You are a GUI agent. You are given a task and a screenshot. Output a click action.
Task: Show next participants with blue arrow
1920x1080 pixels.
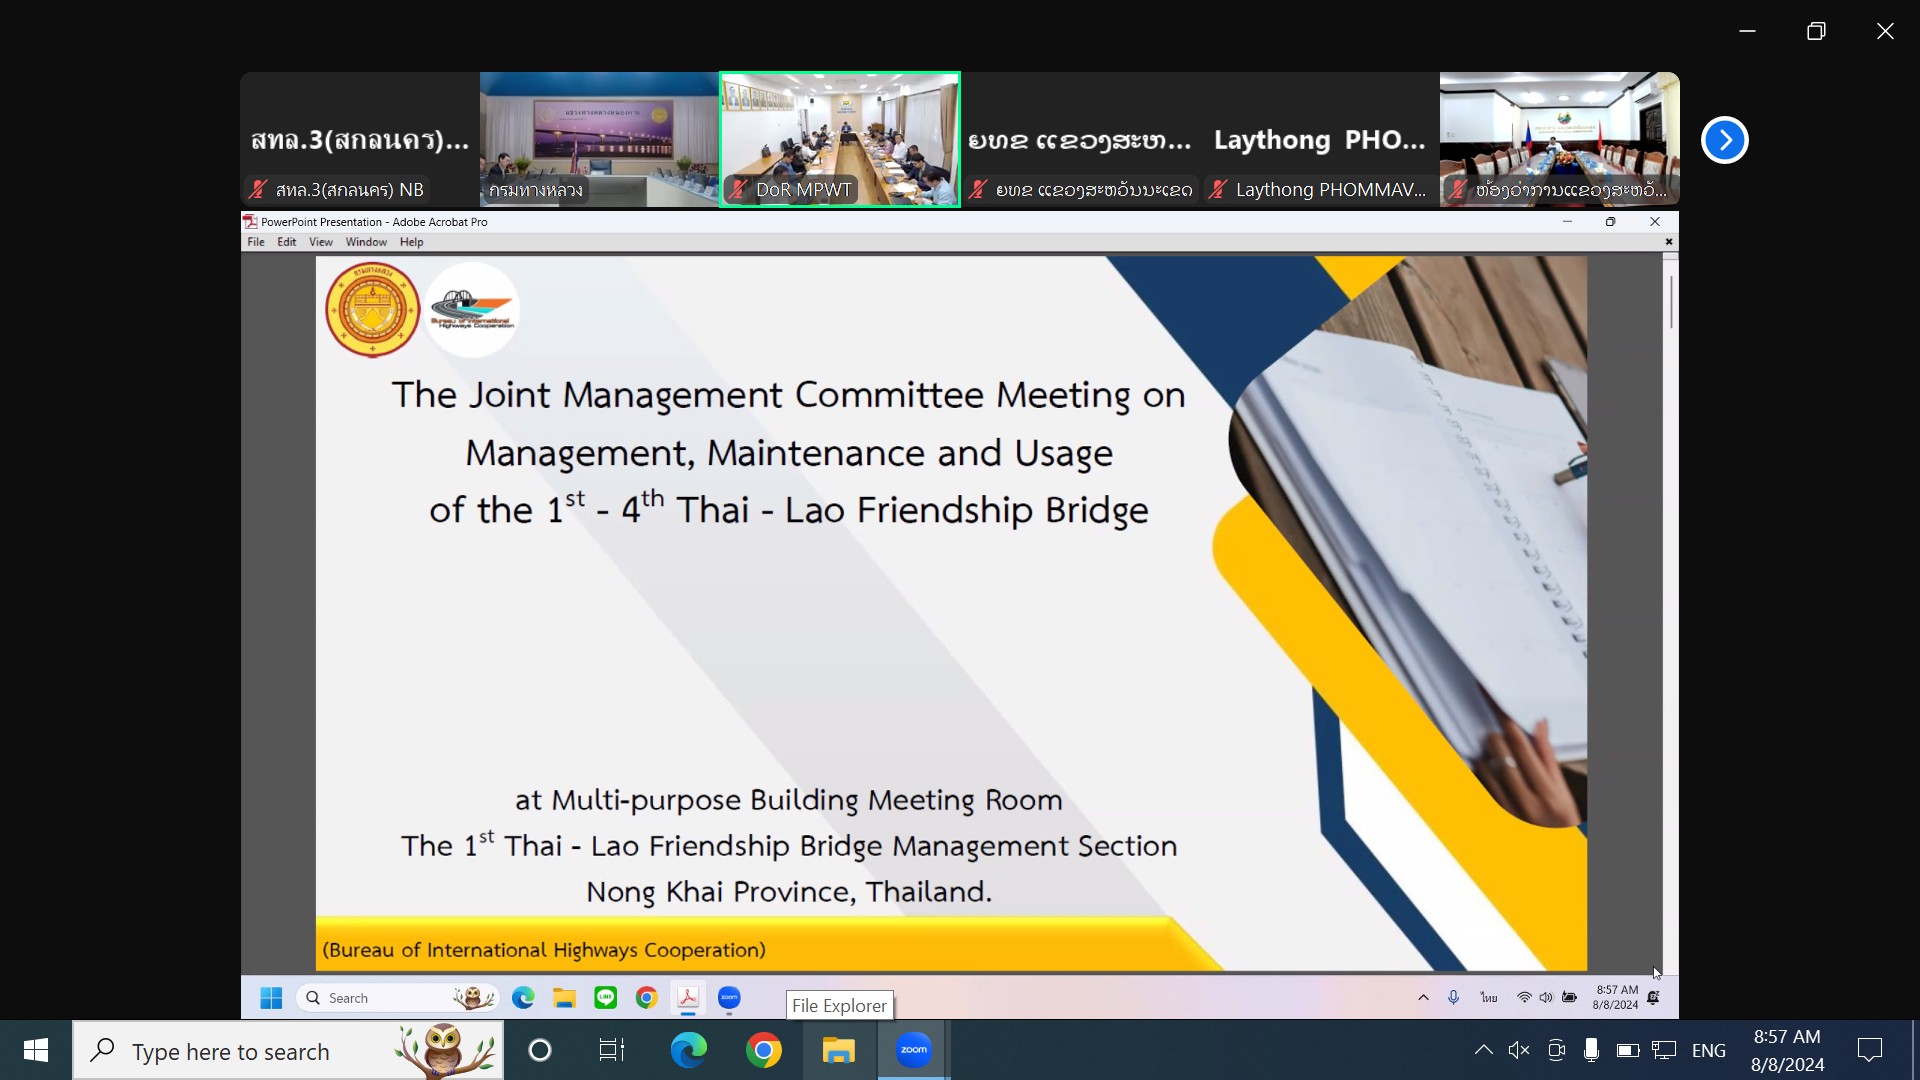[x=1724, y=140]
